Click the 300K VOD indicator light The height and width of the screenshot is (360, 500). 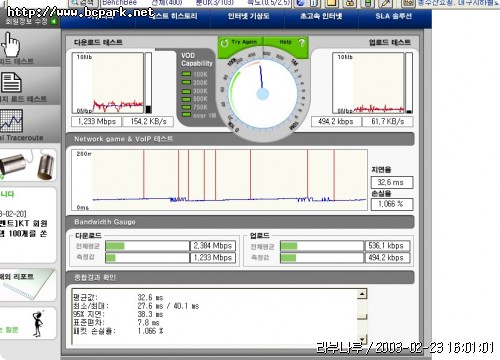pyautogui.click(x=186, y=91)
